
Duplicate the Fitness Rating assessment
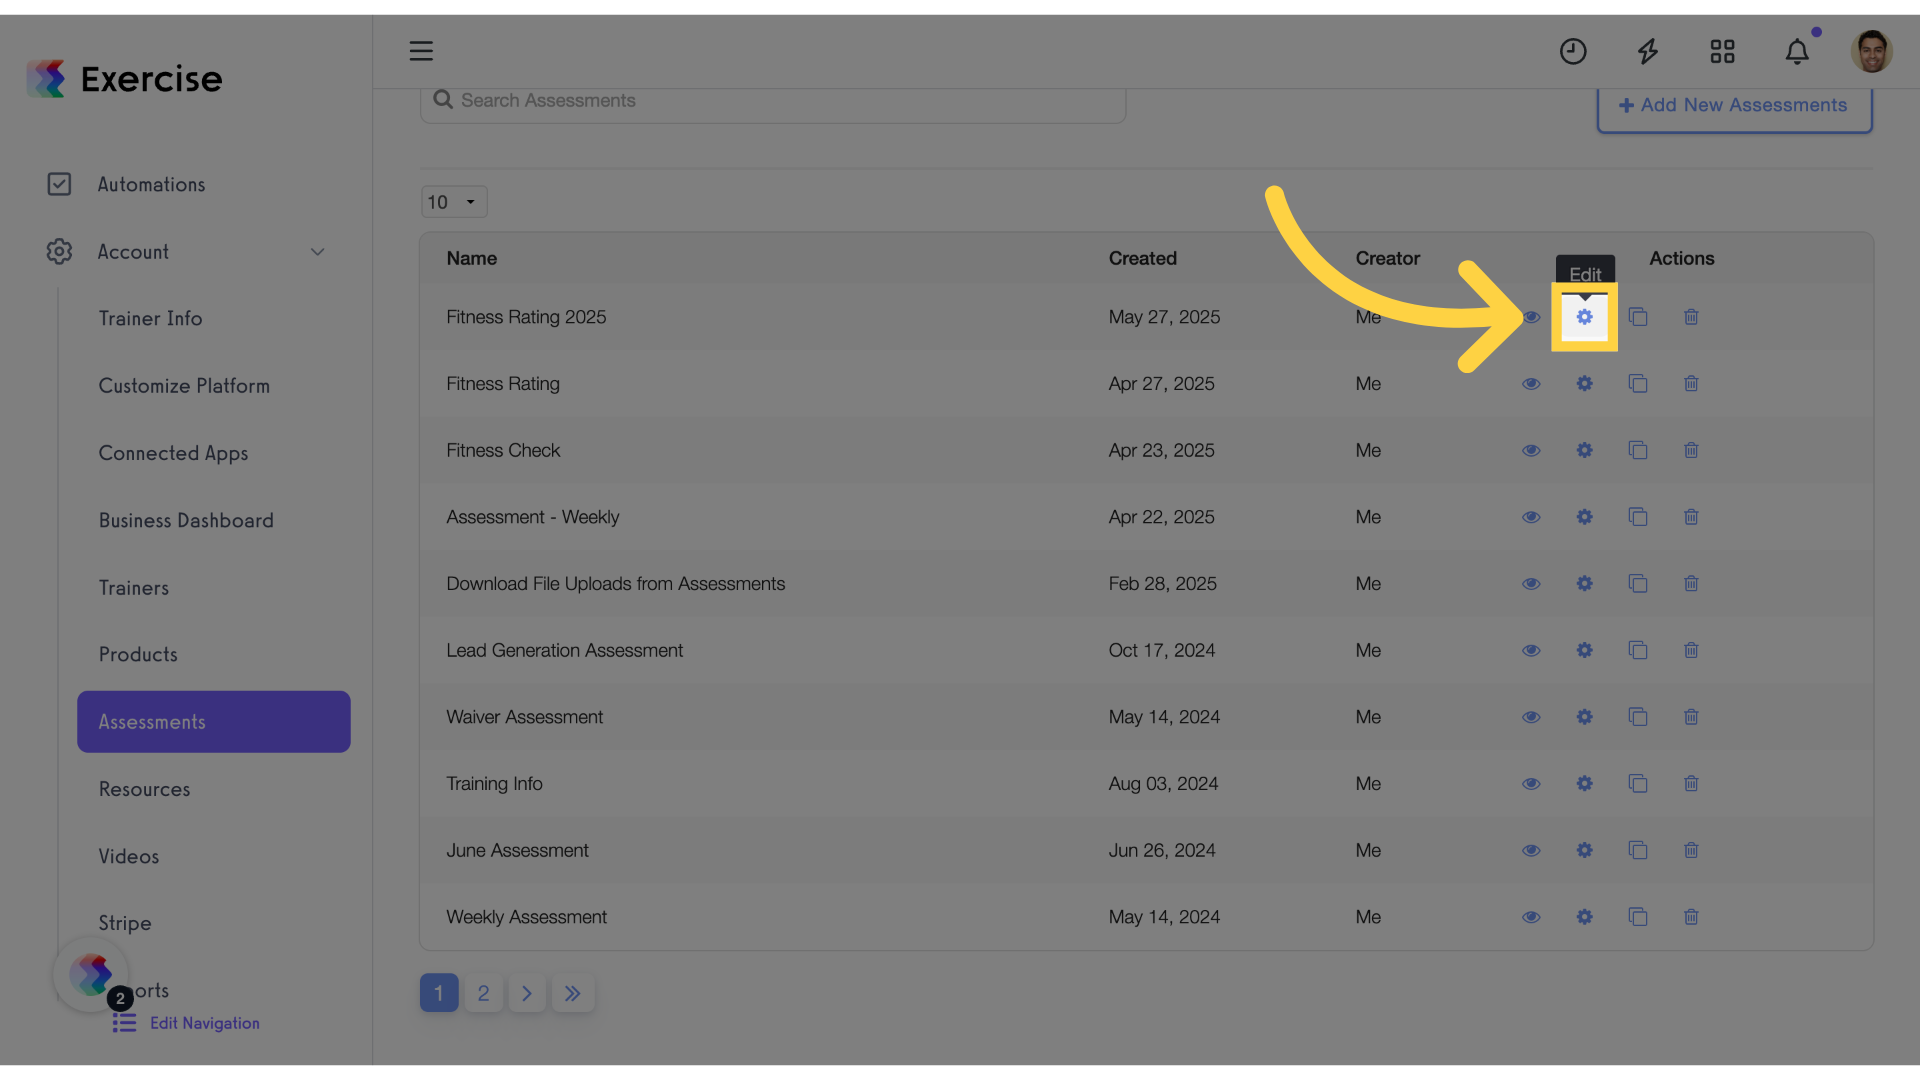(1638, 384)
